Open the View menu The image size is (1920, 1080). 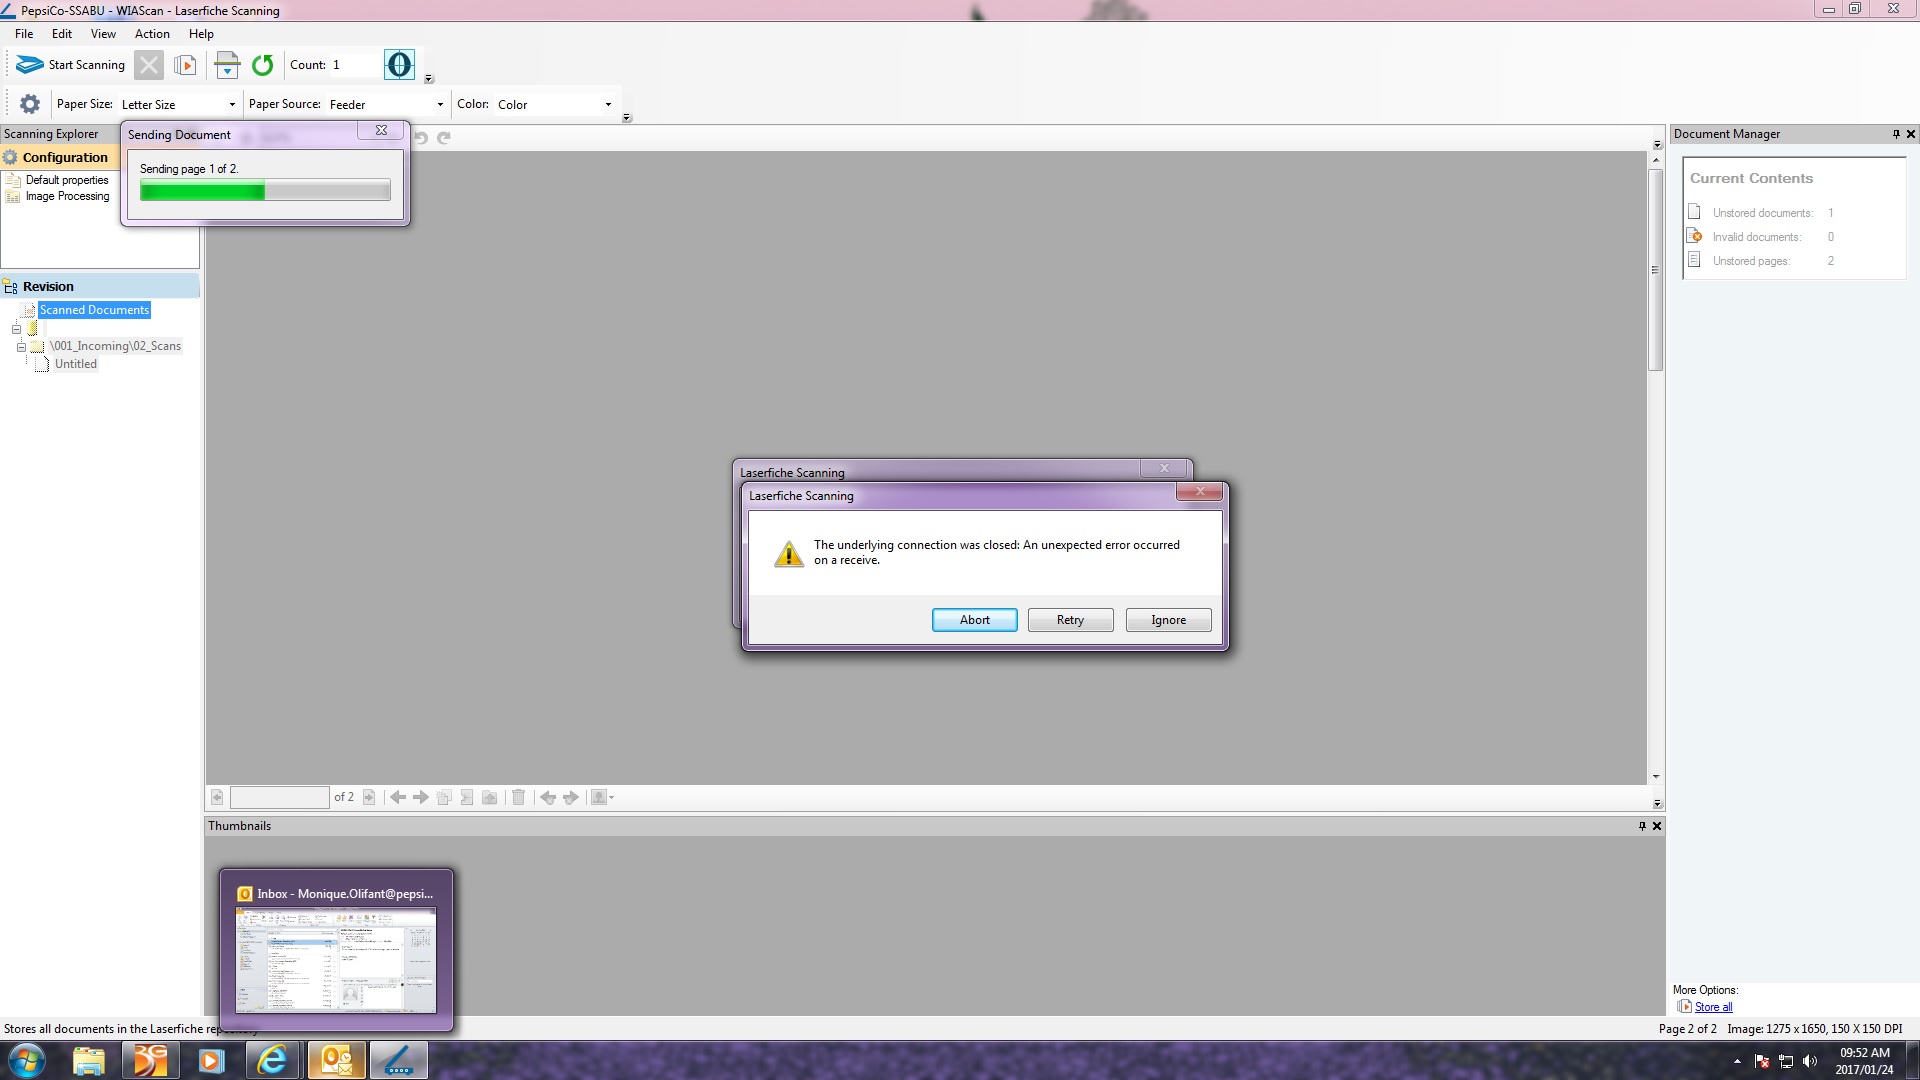pyautogui.click(x=103, y=34)
